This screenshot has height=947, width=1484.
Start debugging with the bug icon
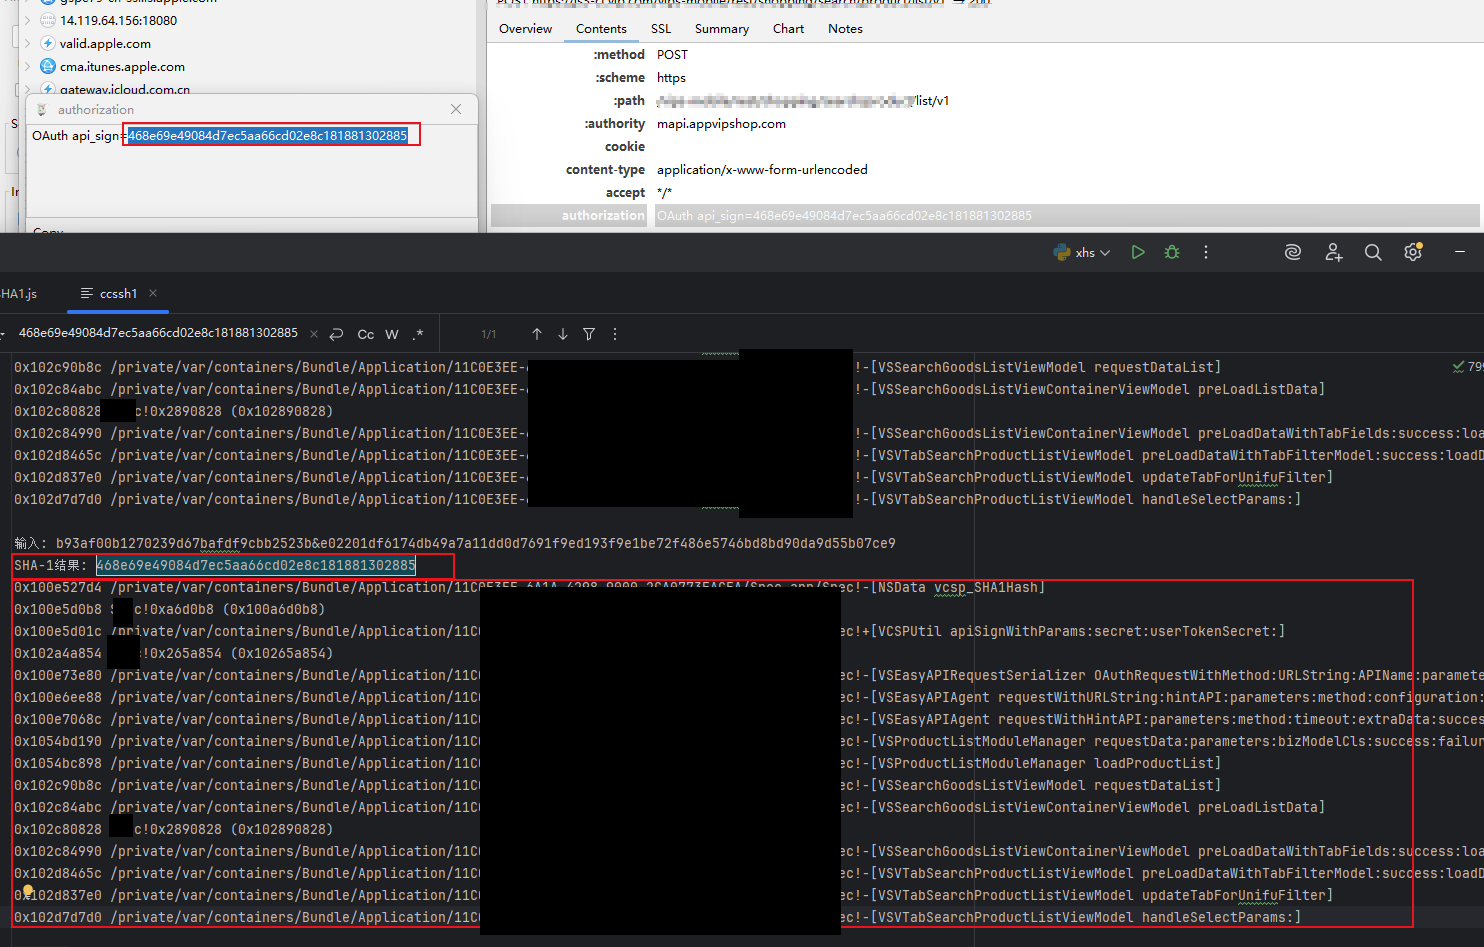click(1172, 252)
